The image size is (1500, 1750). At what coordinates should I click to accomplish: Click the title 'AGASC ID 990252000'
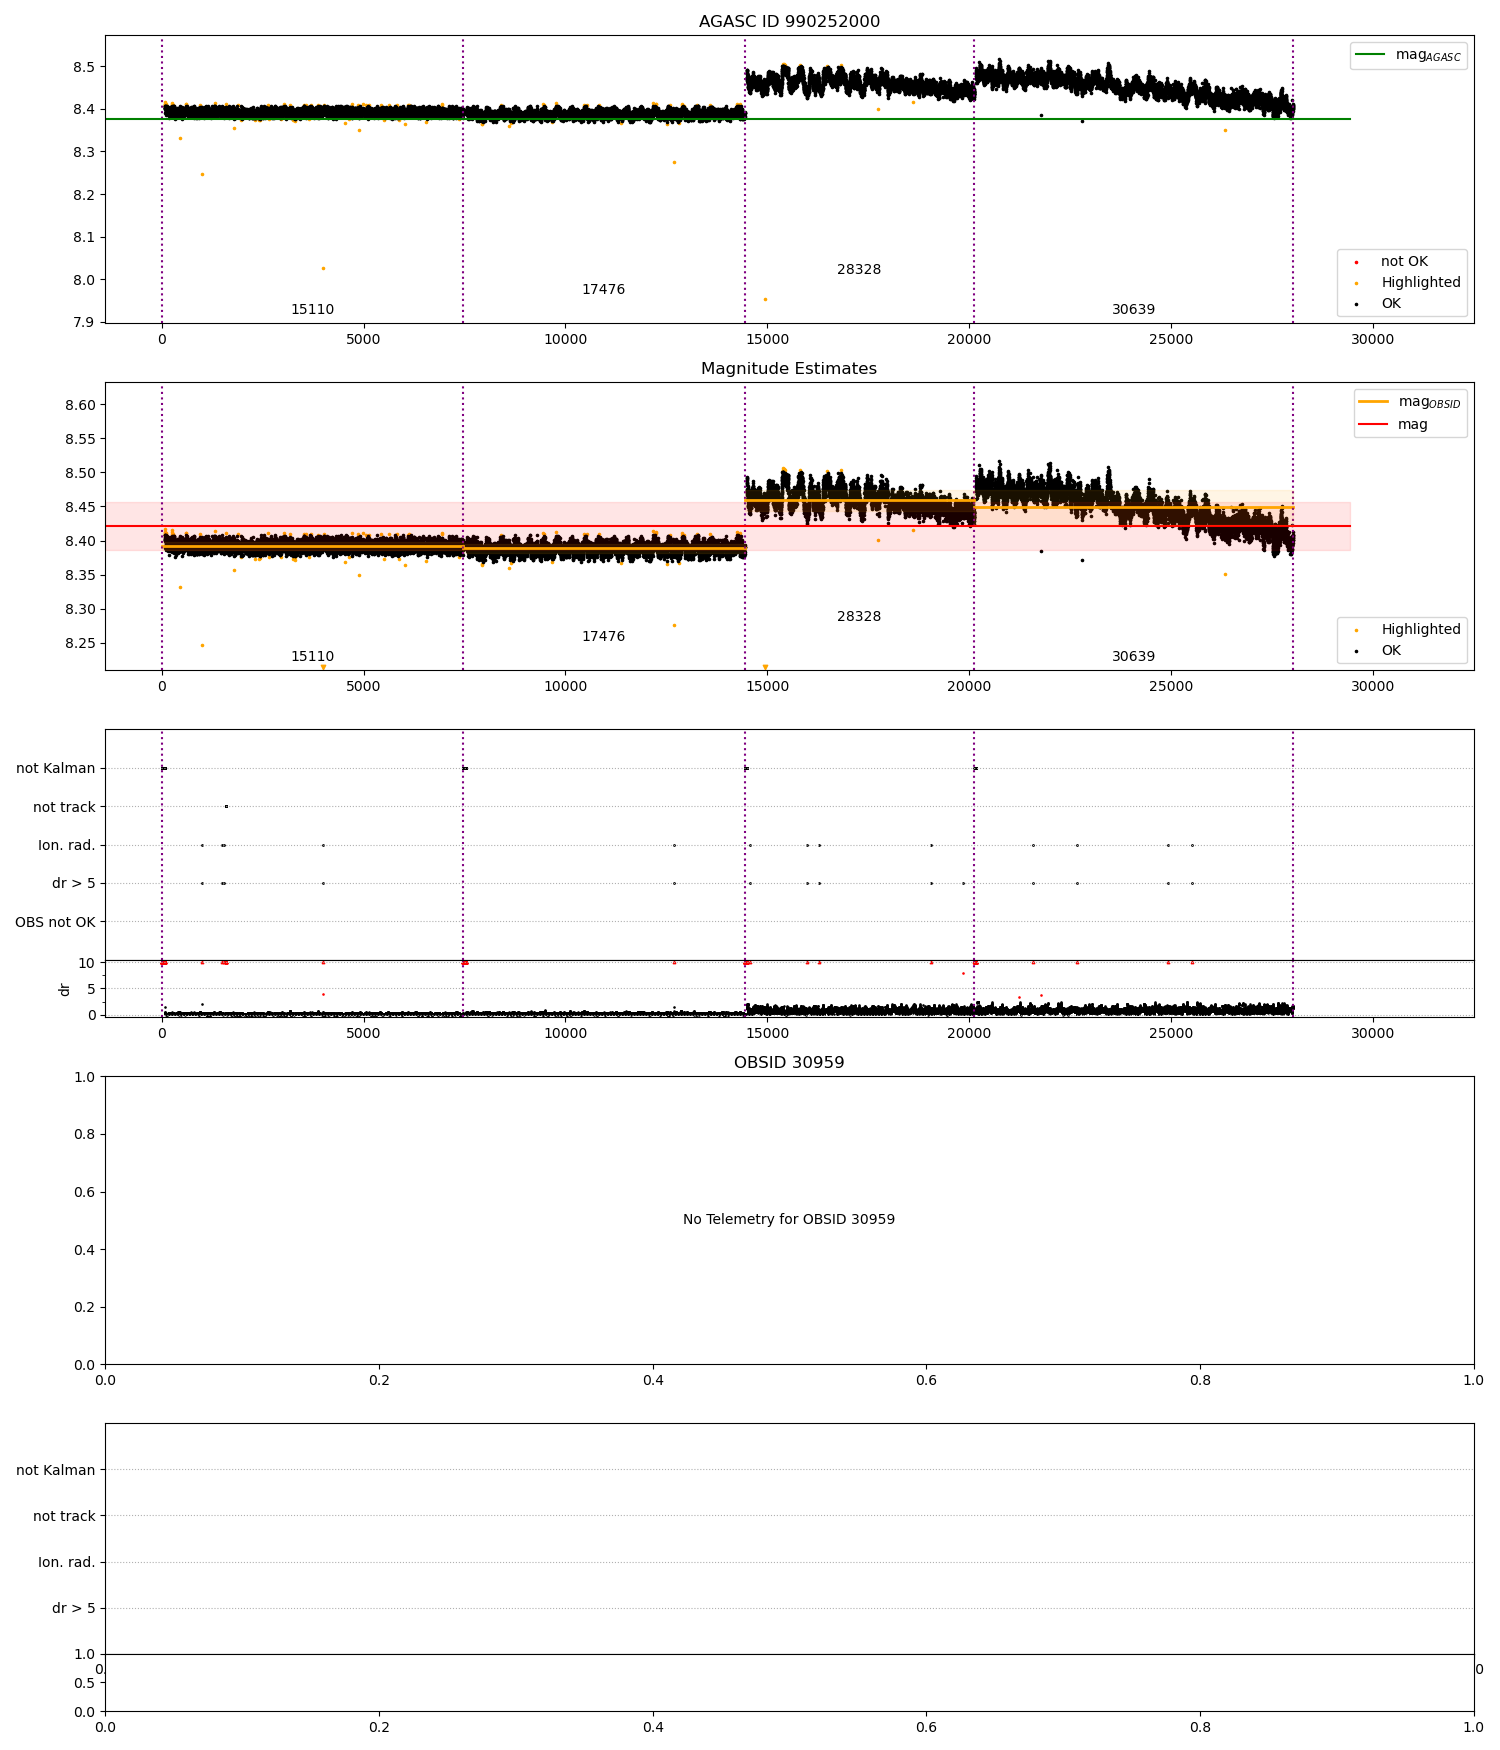click(789, 22)
